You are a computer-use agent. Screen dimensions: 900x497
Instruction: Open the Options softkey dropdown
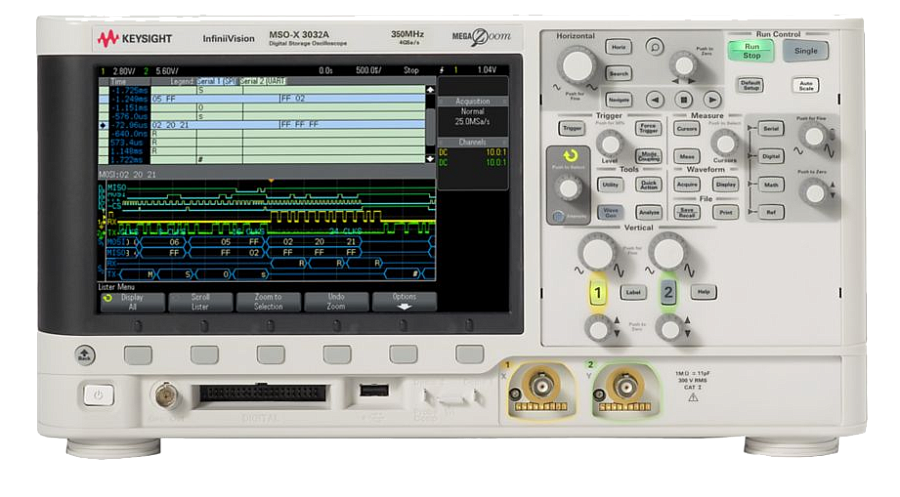[404, 302]
